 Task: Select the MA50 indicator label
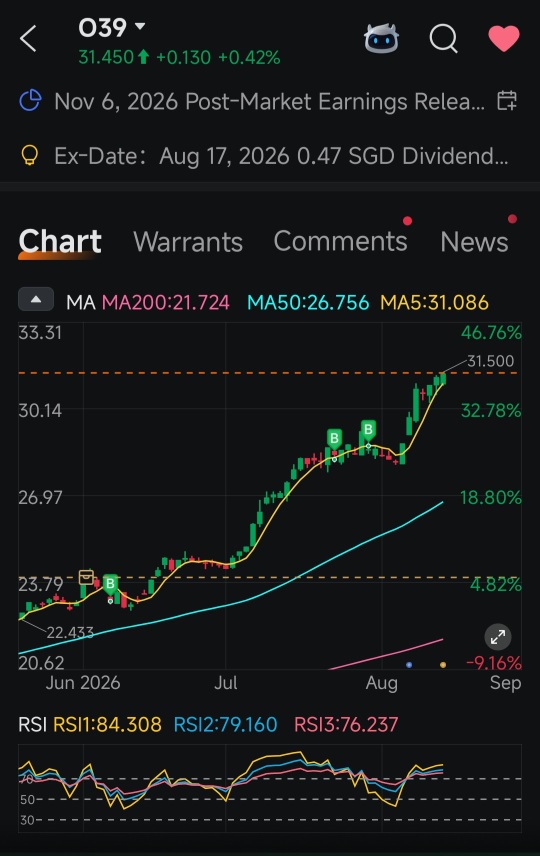(308, 302)
